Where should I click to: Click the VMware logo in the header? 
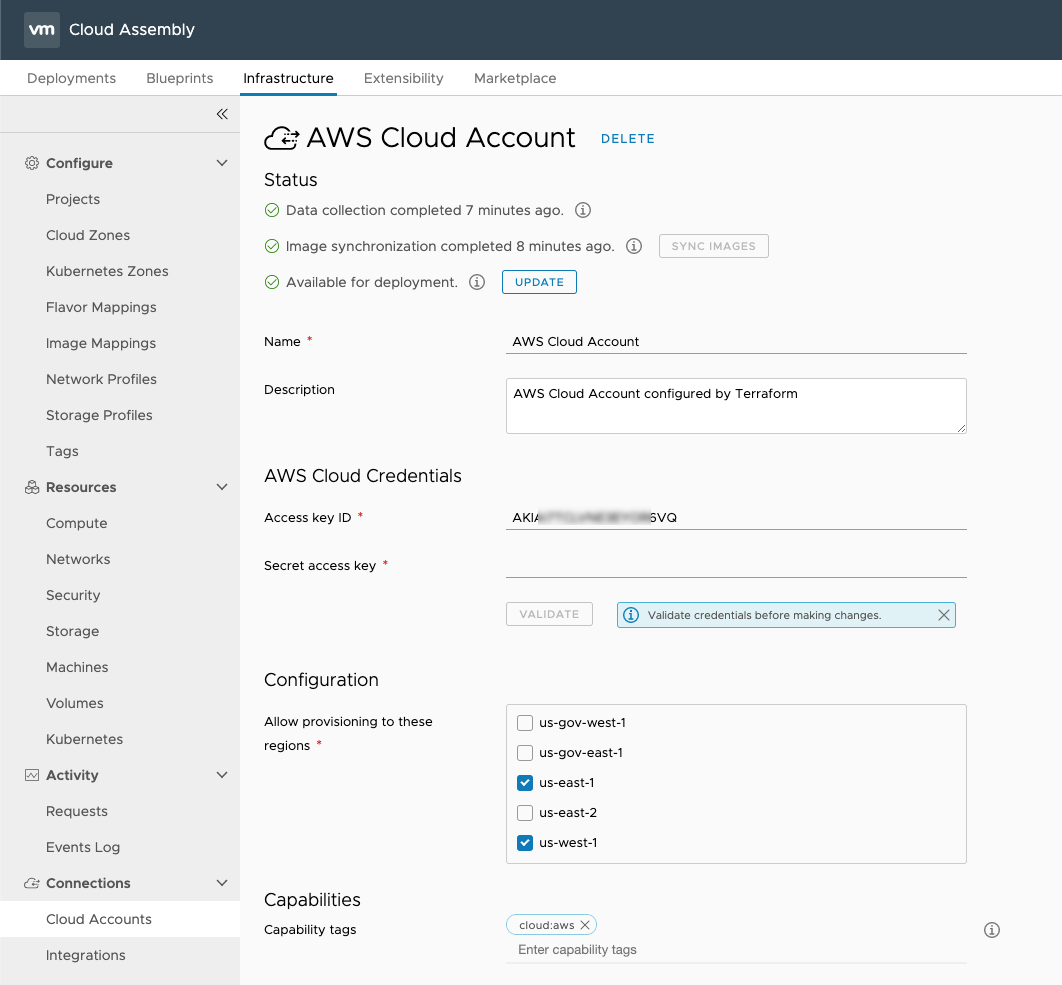click(41, 30)
